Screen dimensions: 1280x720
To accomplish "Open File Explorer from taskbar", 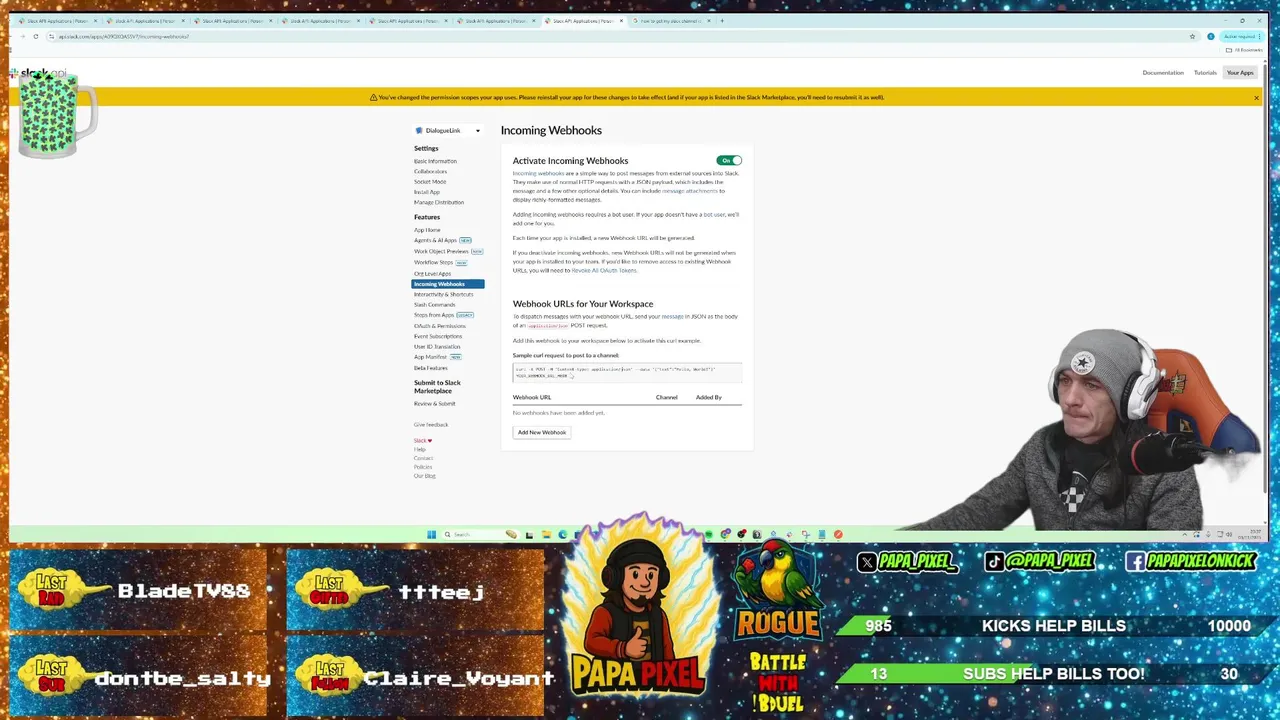I will tap(546, 534).
